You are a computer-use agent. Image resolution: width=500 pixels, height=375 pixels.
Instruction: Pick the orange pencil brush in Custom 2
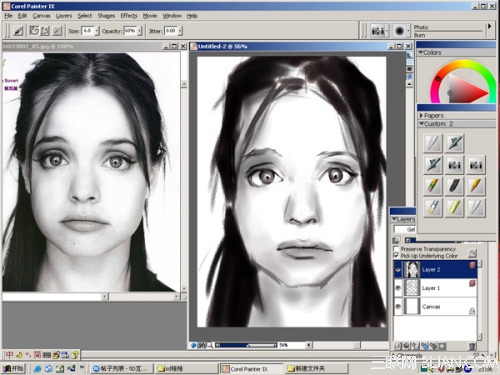pos(476,186)
